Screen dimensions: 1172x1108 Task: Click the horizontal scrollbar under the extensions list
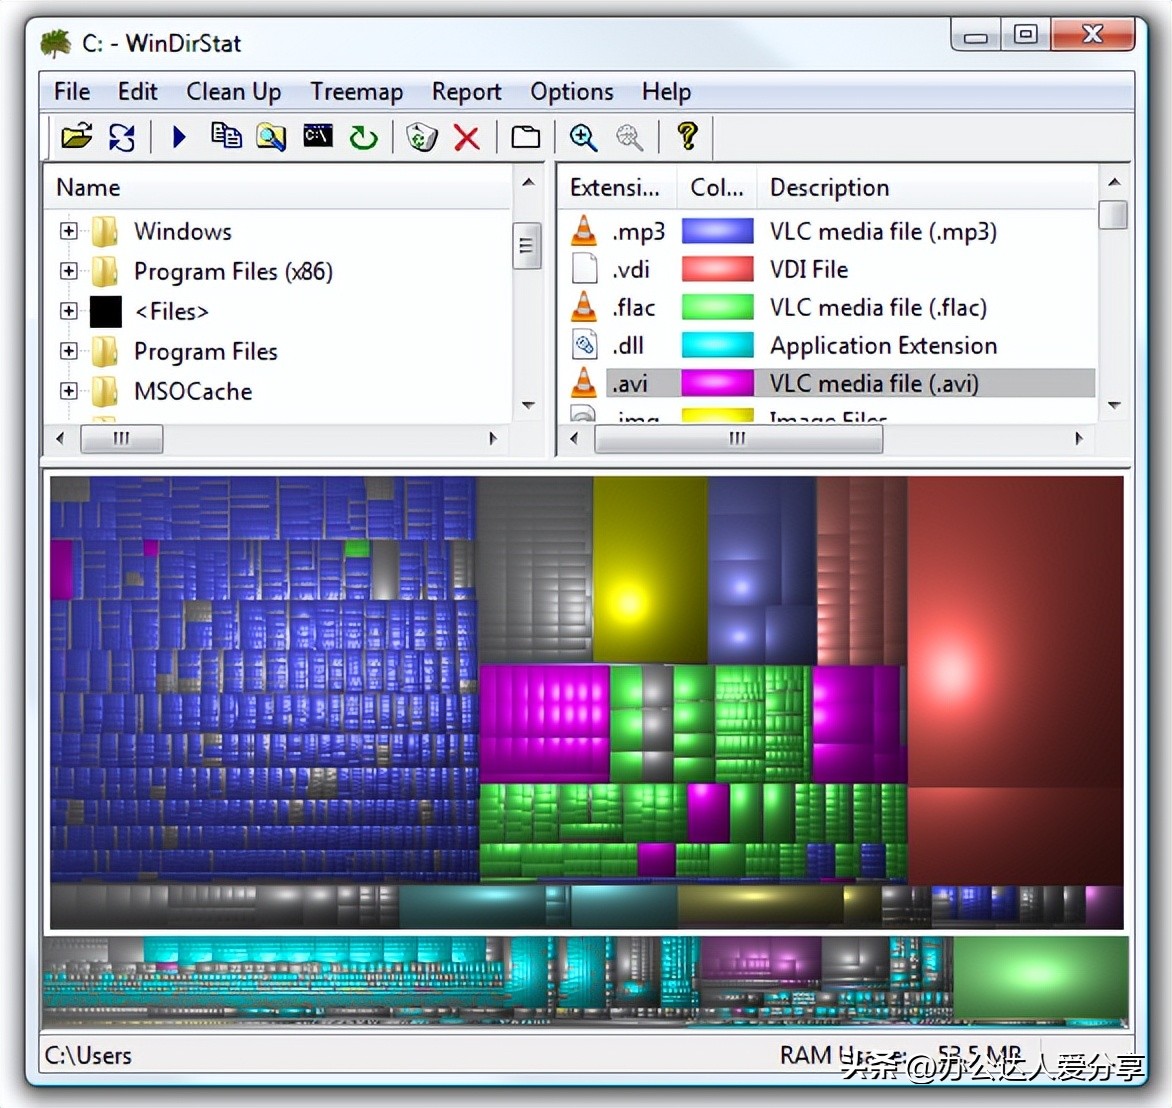[x=737, y=438]
